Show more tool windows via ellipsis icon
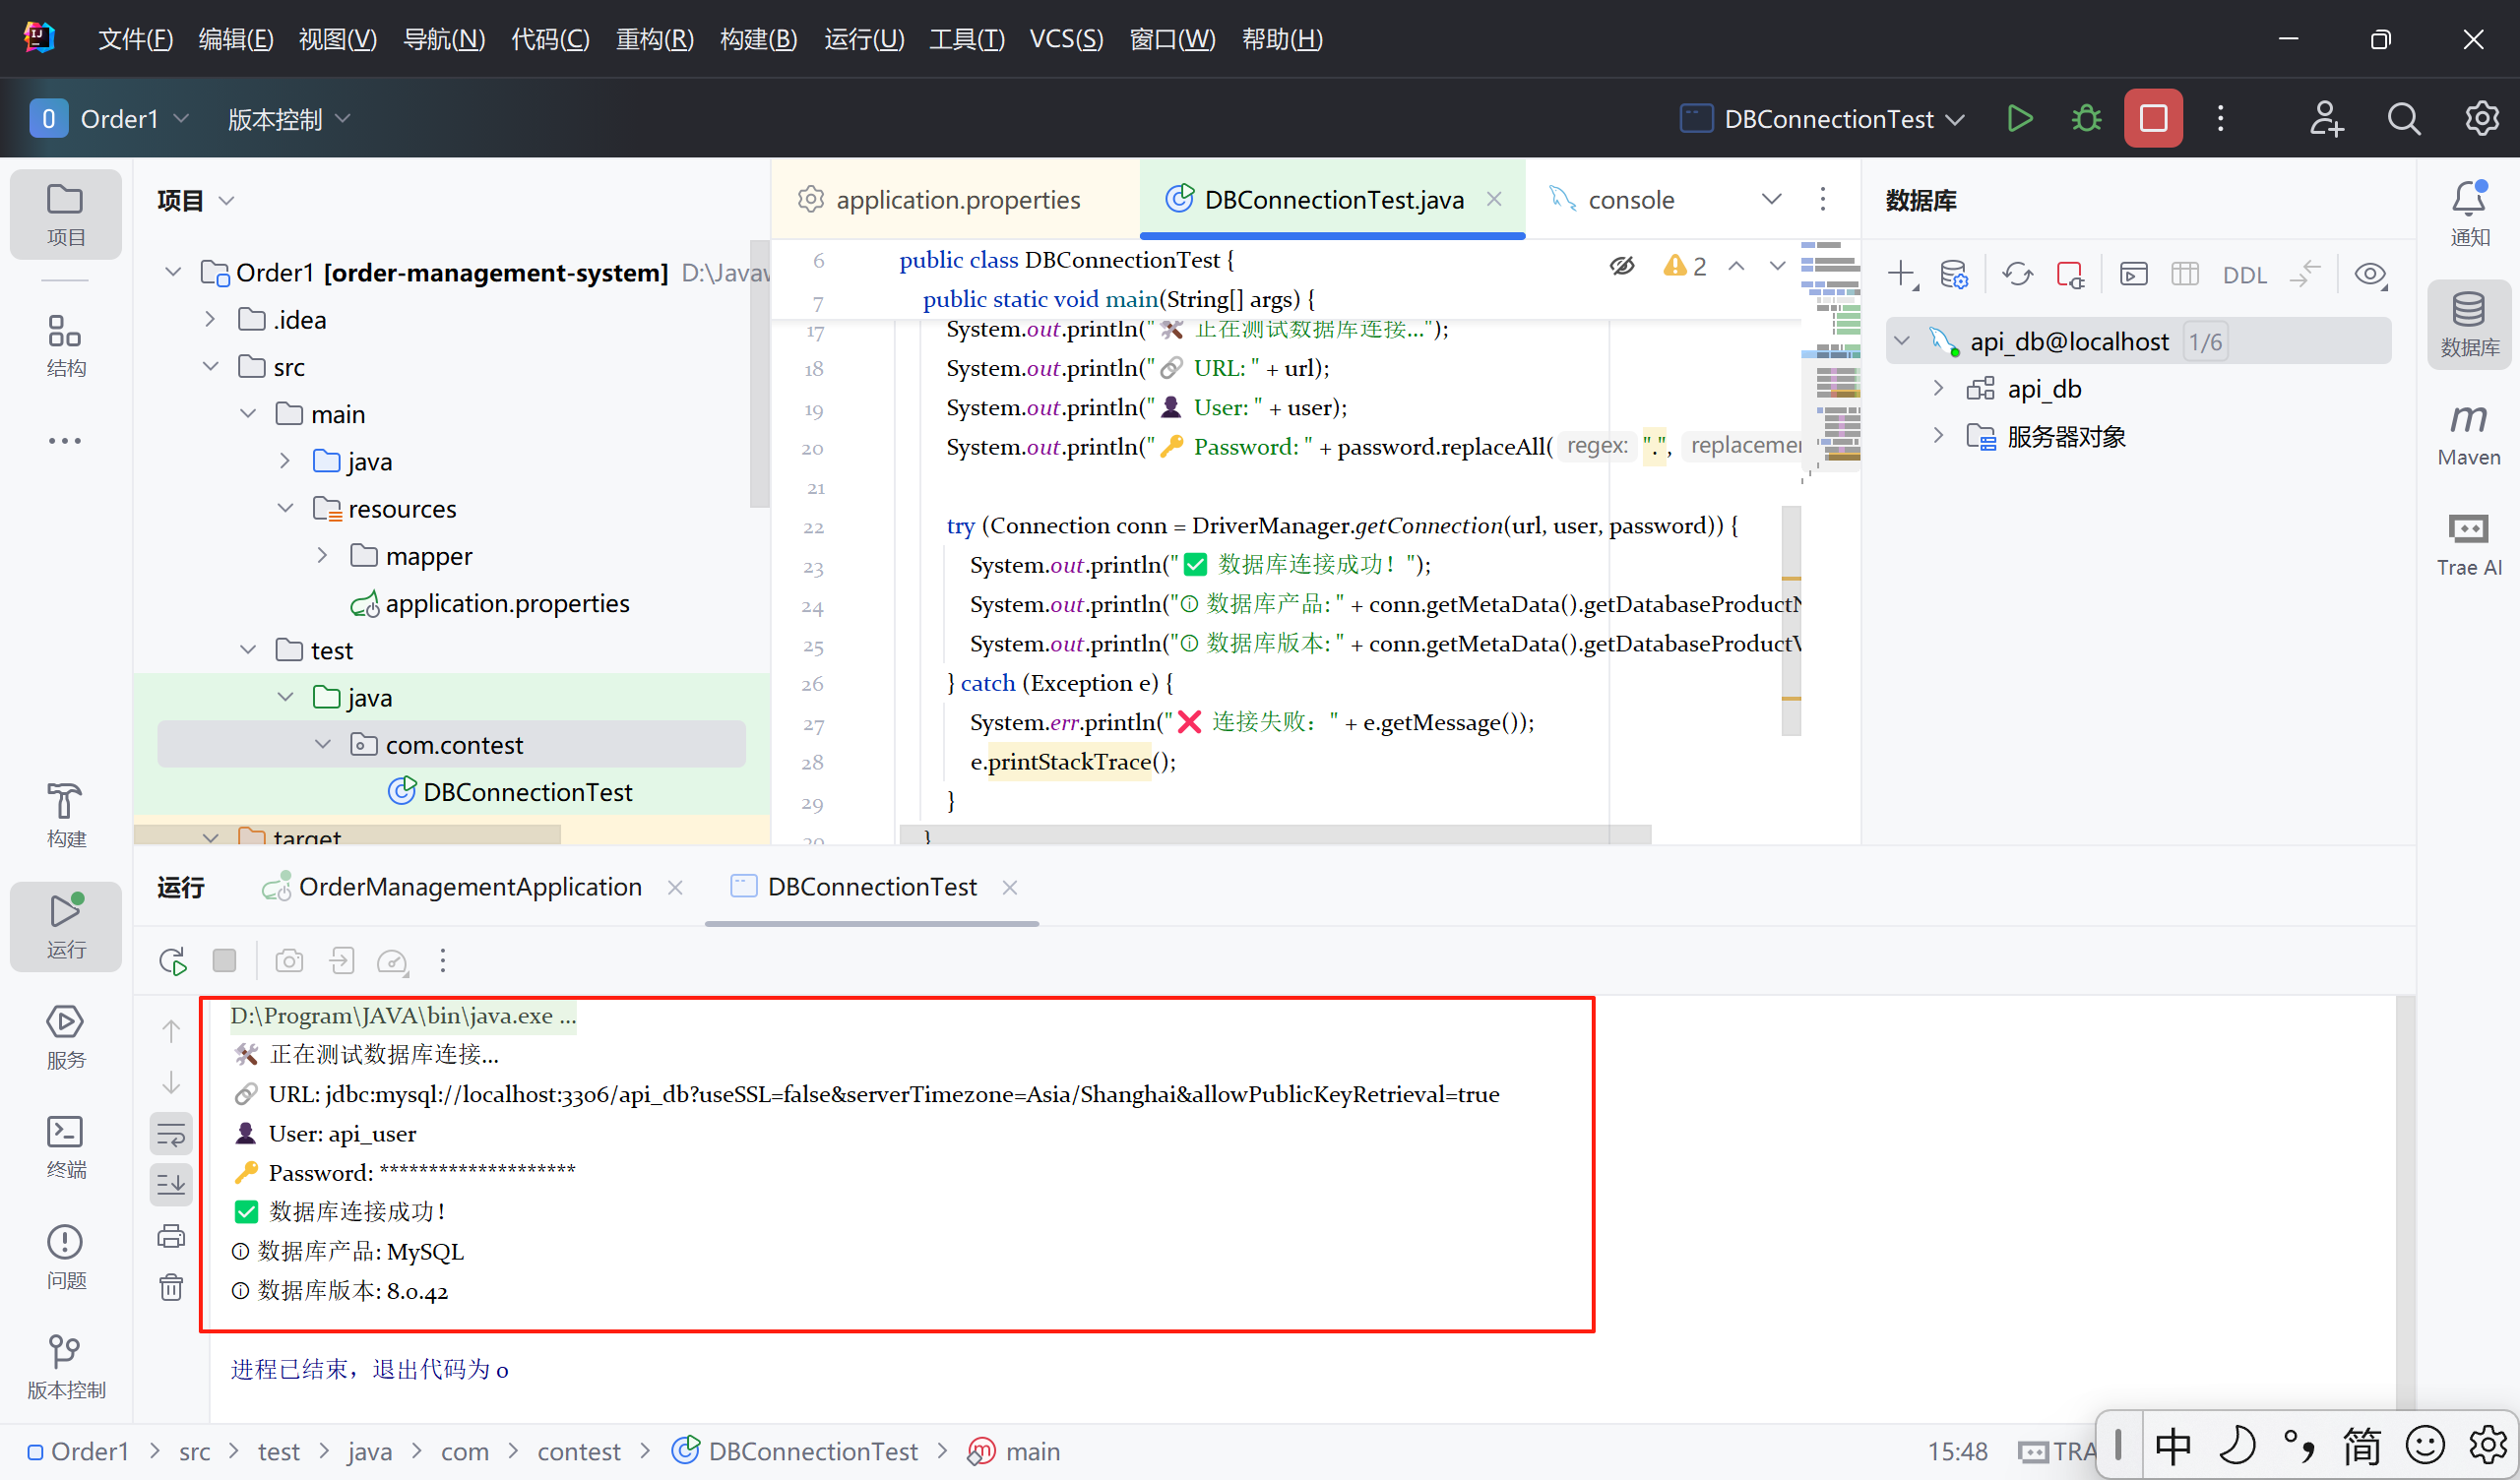Viewport: 2520px width, 1480px height. [x=66, y=440]
